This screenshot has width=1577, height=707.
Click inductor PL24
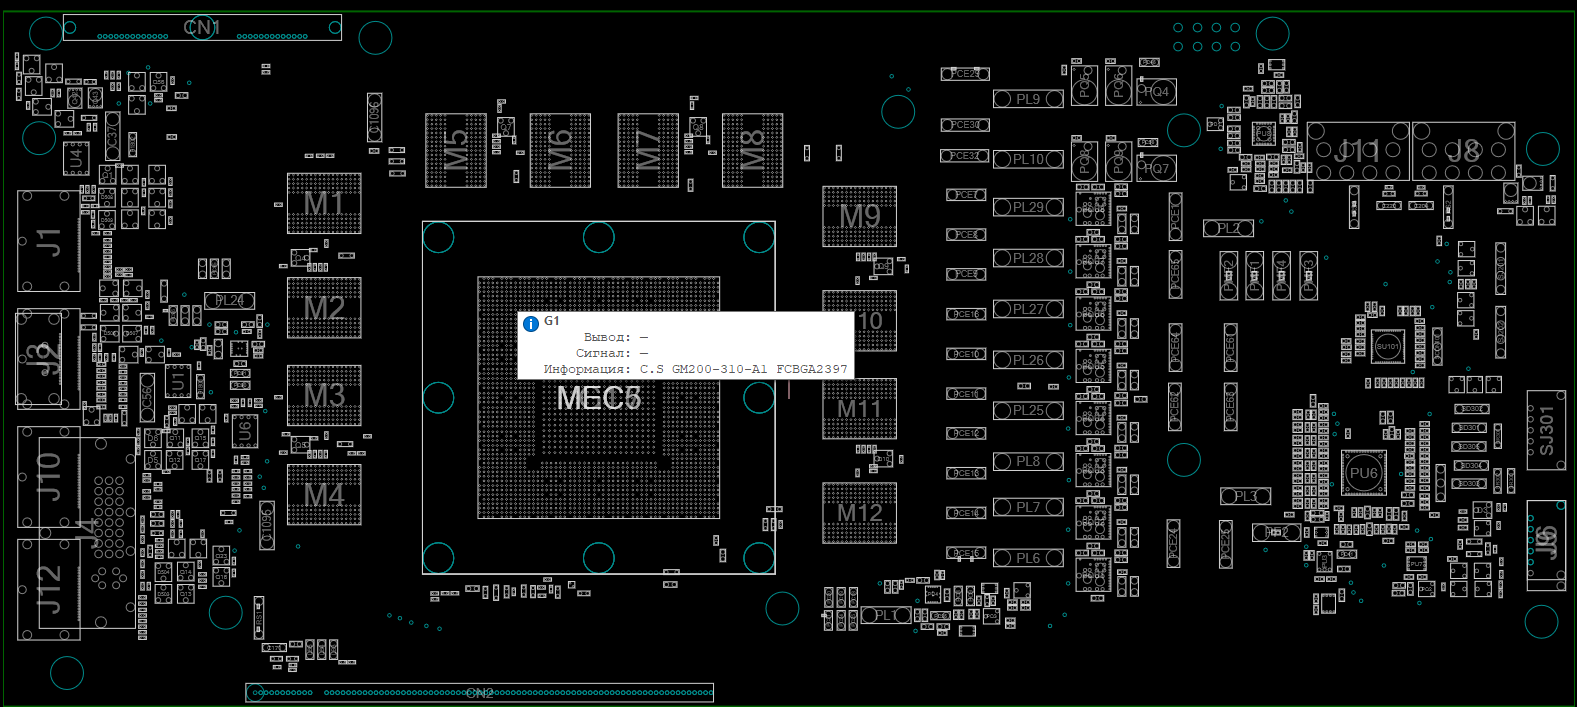[229, 300]
